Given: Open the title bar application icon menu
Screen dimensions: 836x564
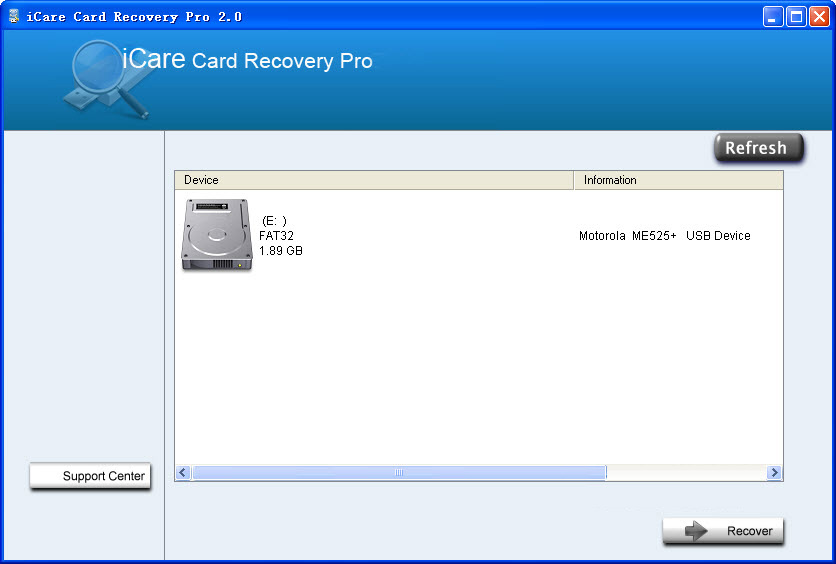Looking at the screenshot, I should pyautogui.click(x=14, y=16).
